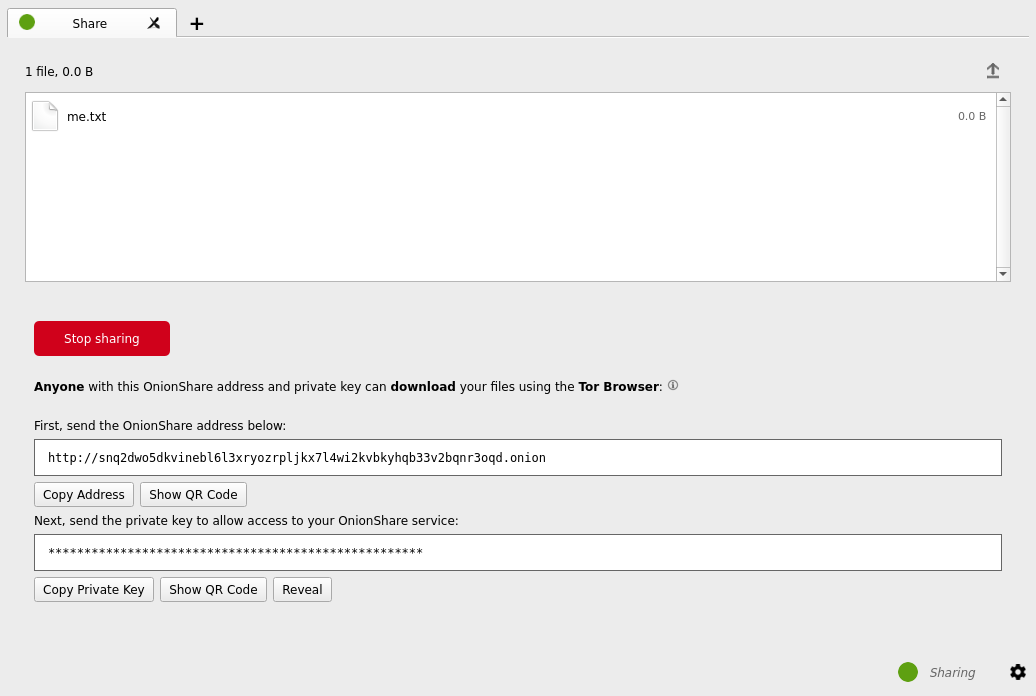Click the masked private key field
The image size is (1036, 696).
[x=517, y=552]
